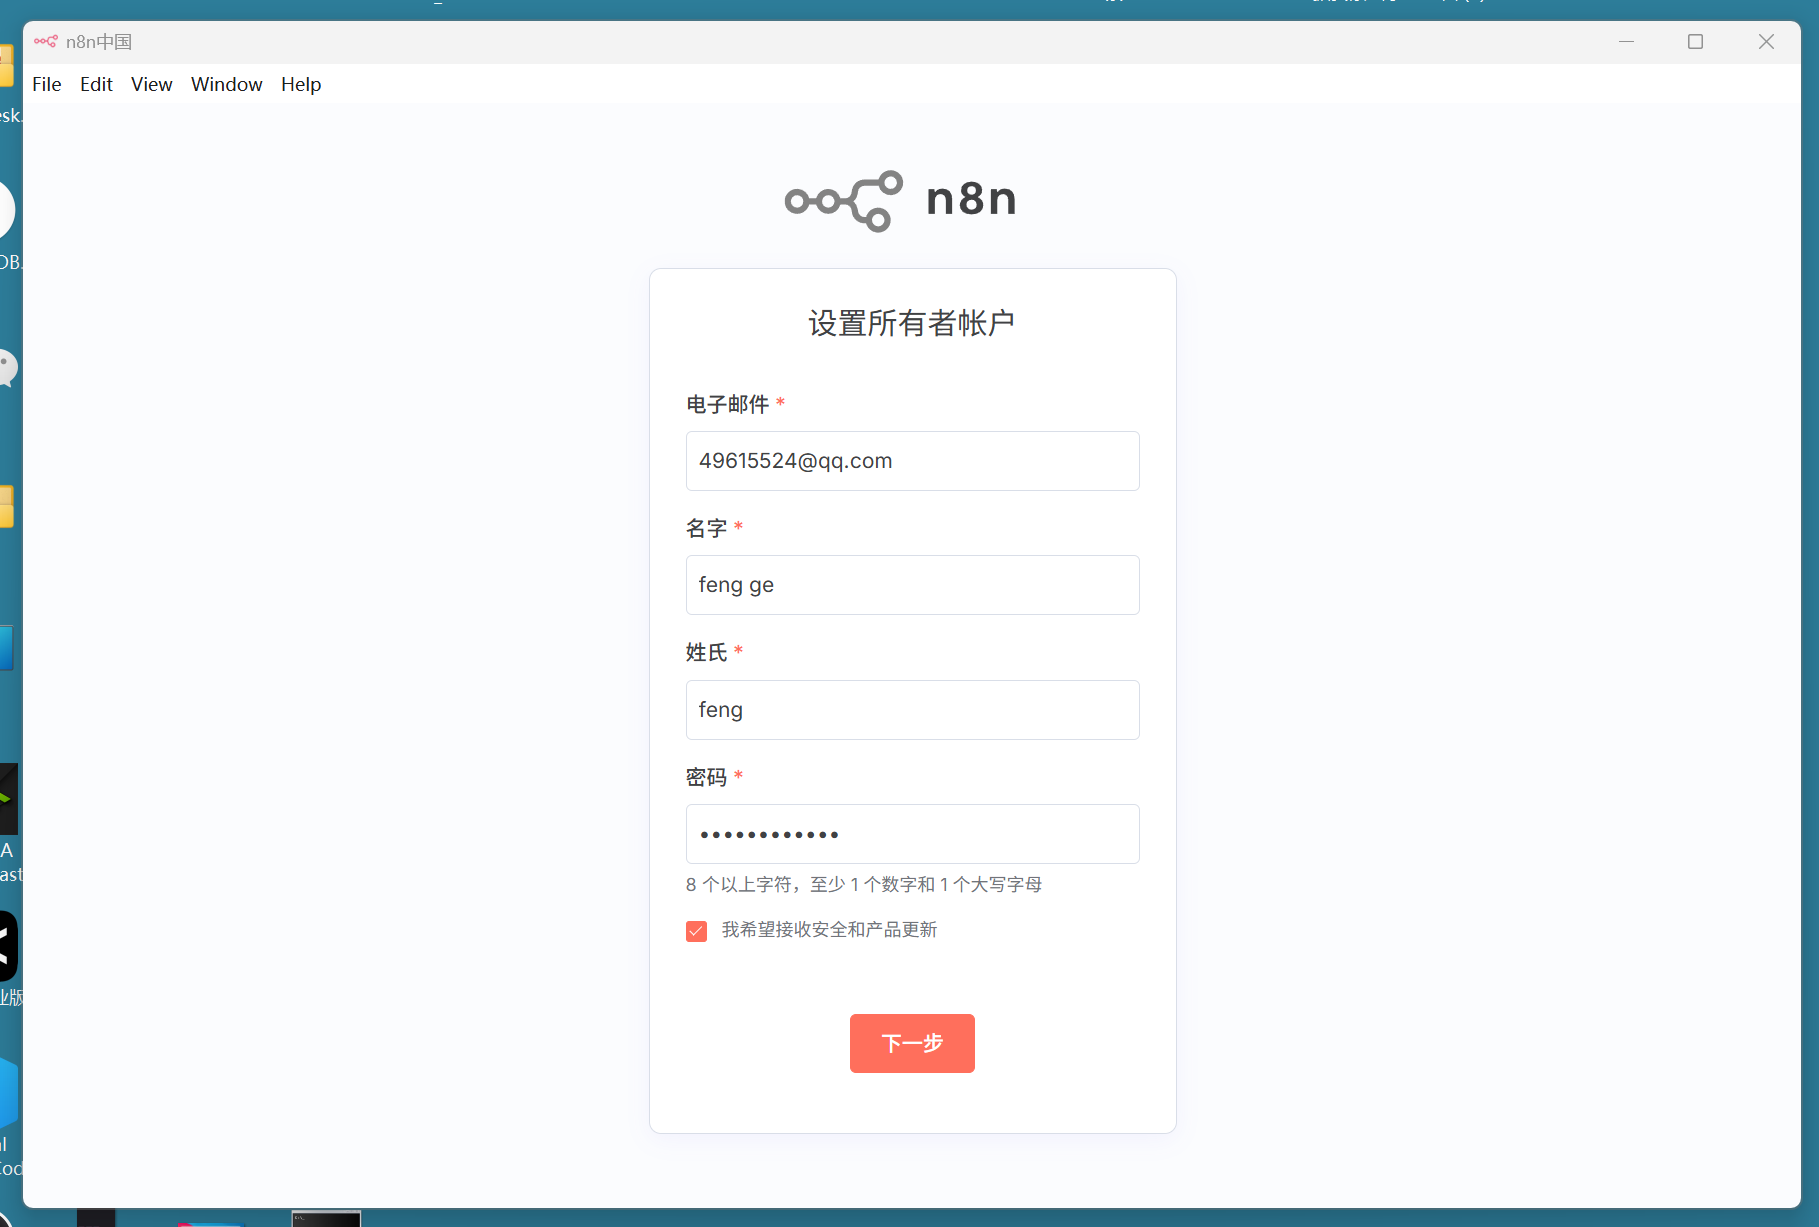Click the last name field showing feng
This screenshot has width=1819, height=1227.
point(912,710)
